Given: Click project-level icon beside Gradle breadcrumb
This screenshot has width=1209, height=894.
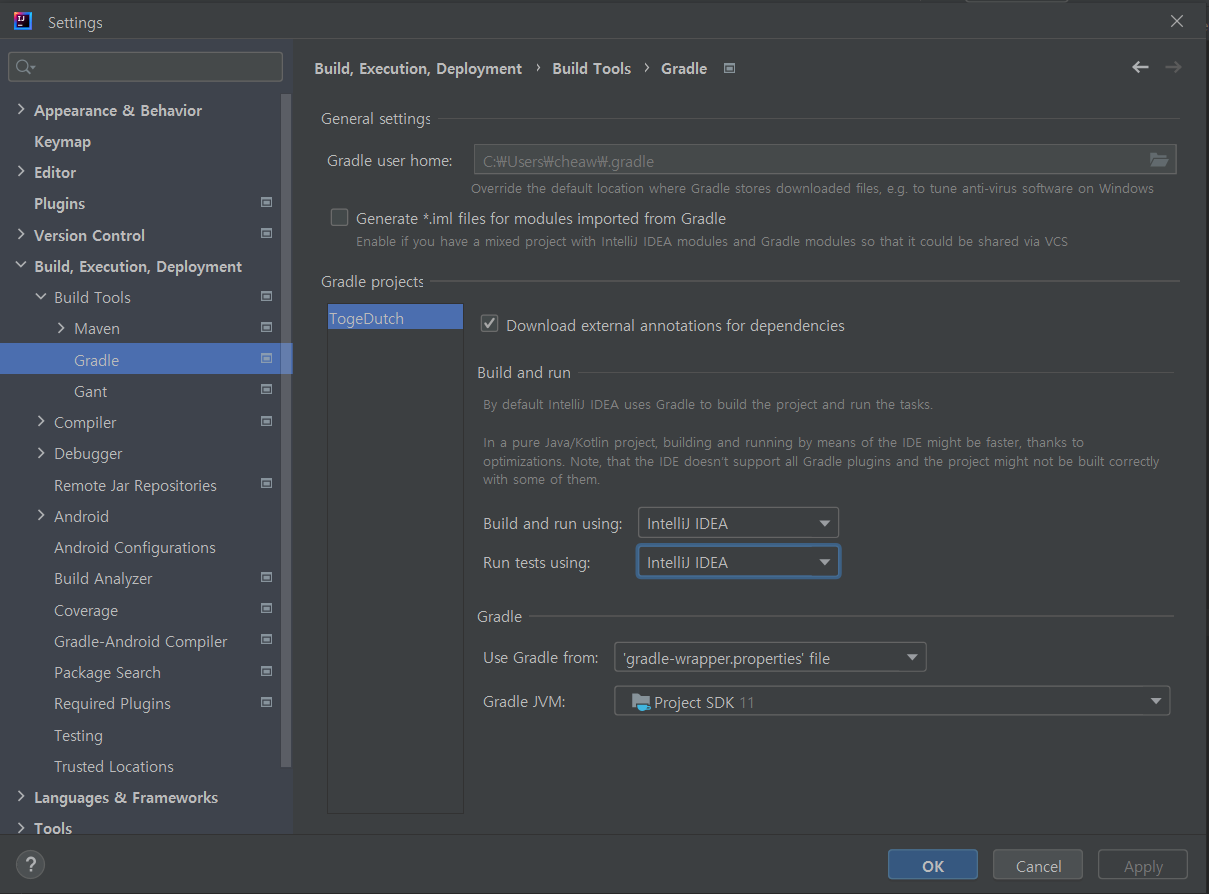Looking at the screenshot, I should click(x=729, y=68).
